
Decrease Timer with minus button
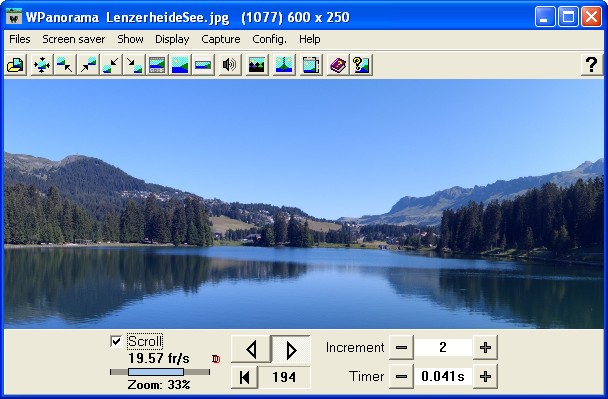(x=401, y=376)
